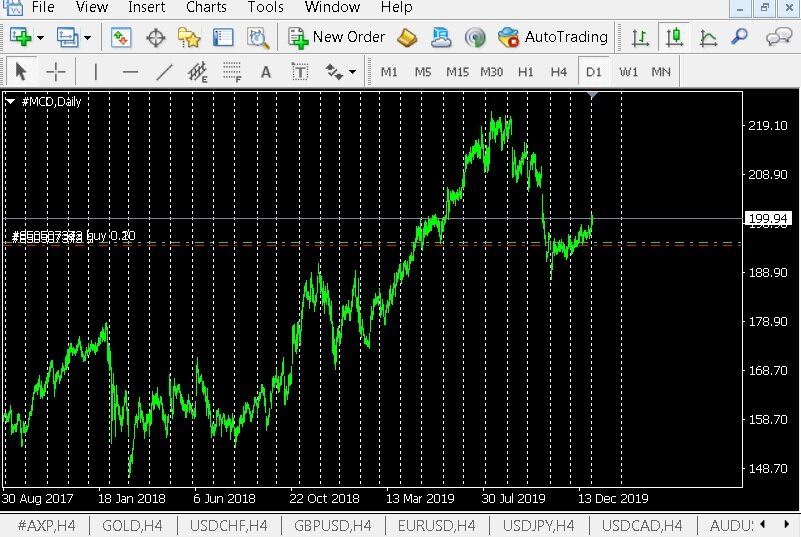Switch to GOLD,H4 chart tab
Viewport: 801px width, 537px height.
pos(132,525)
